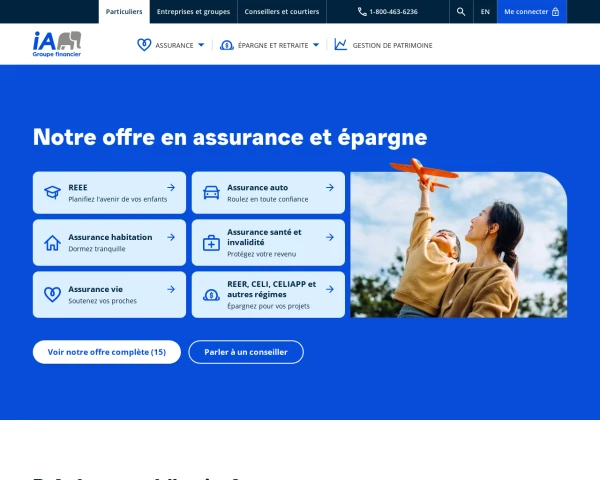Expand the Assurance dropdown menu
The height and width of the screenshot is (480, 600).
[x=171, y=45]
